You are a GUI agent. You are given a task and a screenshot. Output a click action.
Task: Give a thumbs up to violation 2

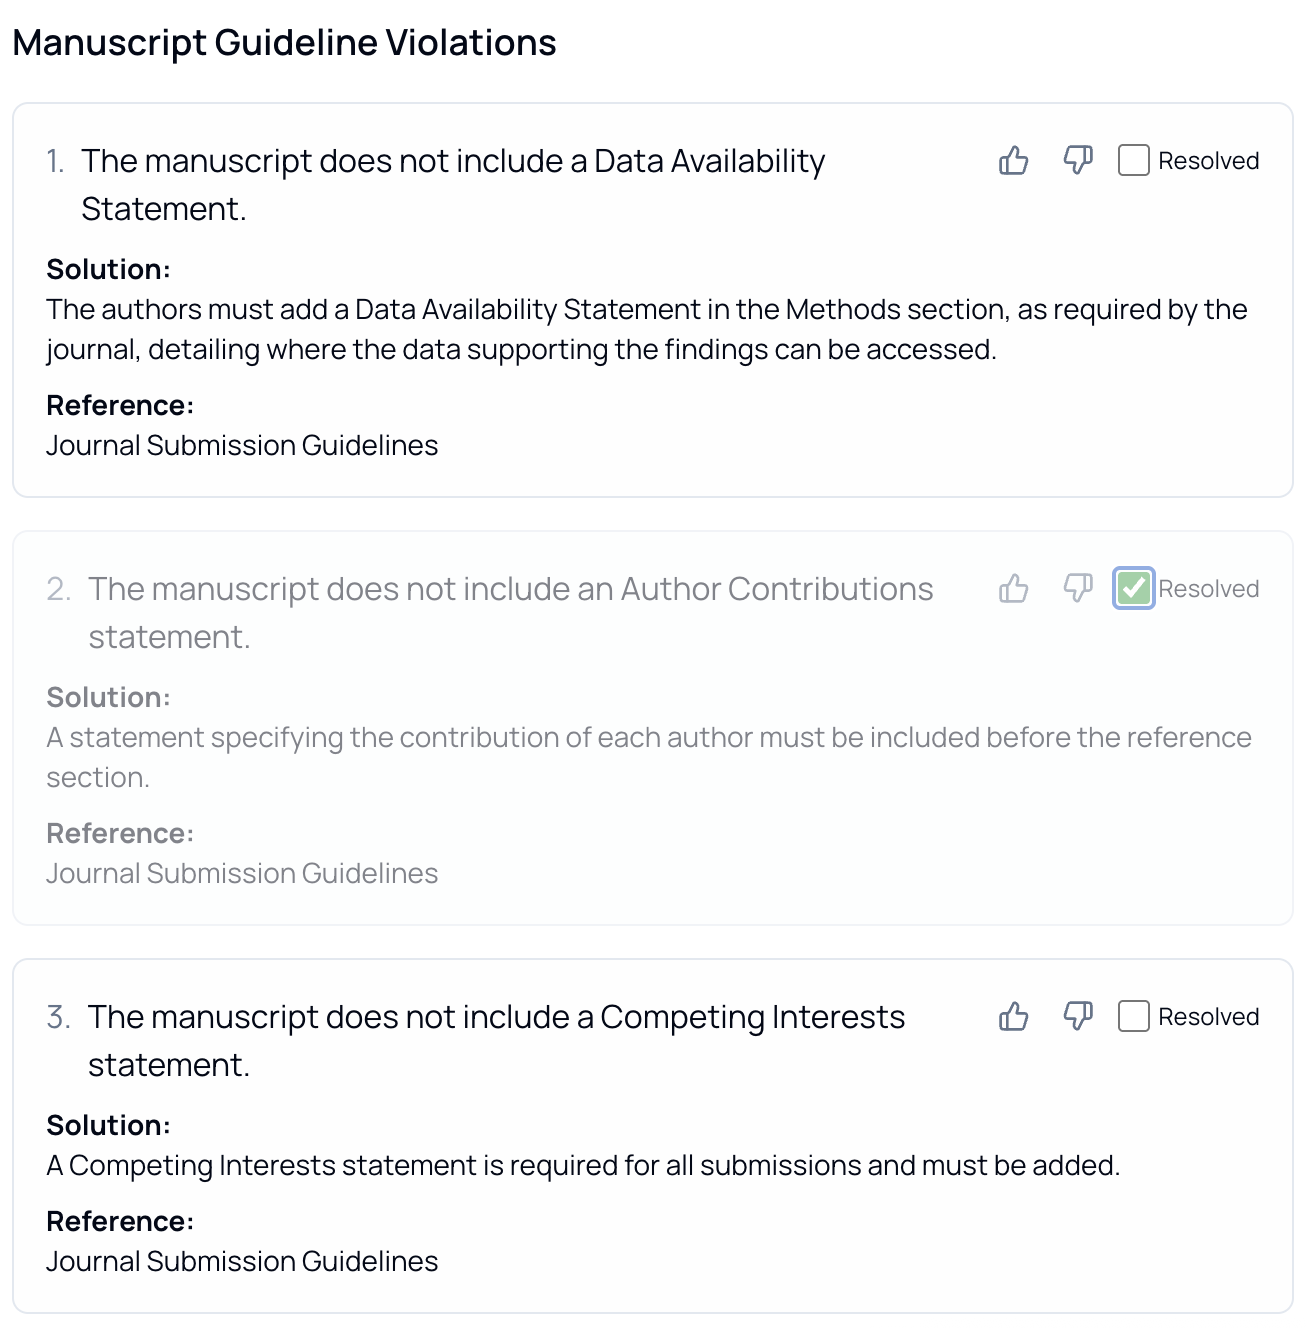pos(1015,588)
